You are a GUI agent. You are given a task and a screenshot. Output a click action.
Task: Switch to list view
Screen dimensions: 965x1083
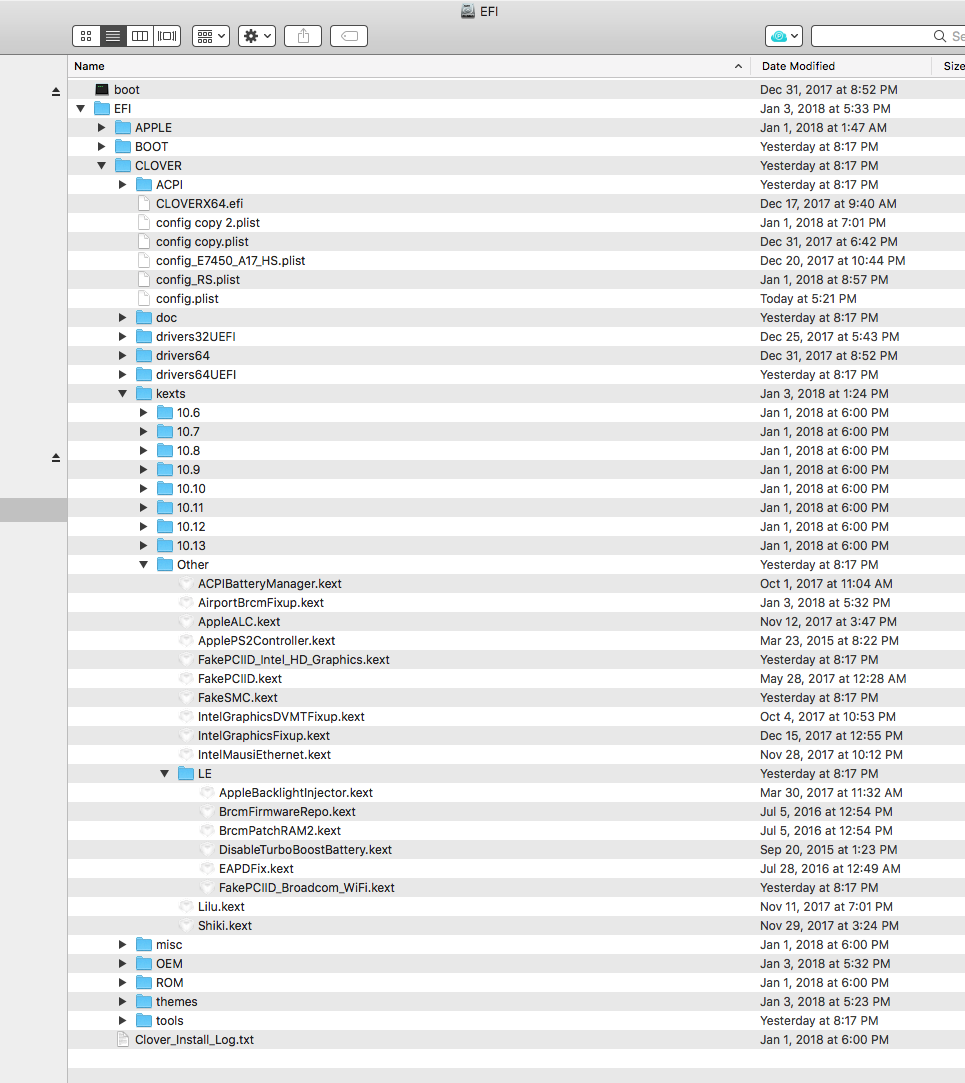(x=113, y=36)
